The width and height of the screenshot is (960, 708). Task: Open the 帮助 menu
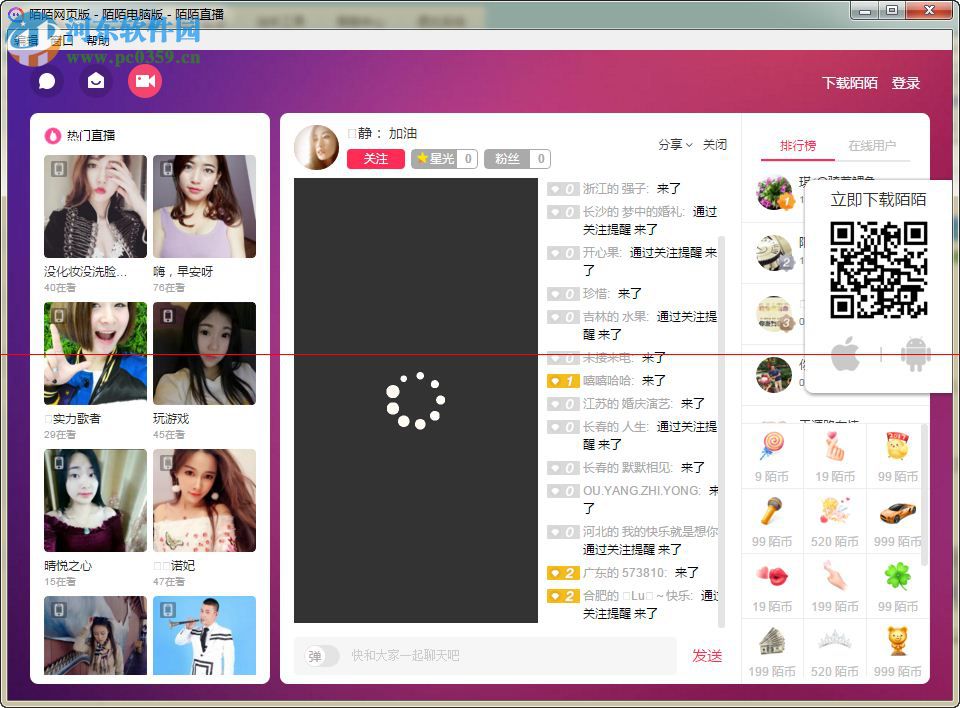point(97,40)
